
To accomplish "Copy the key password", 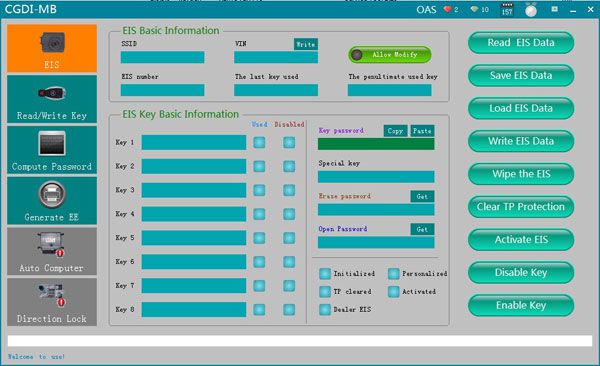I will point(395,131).
